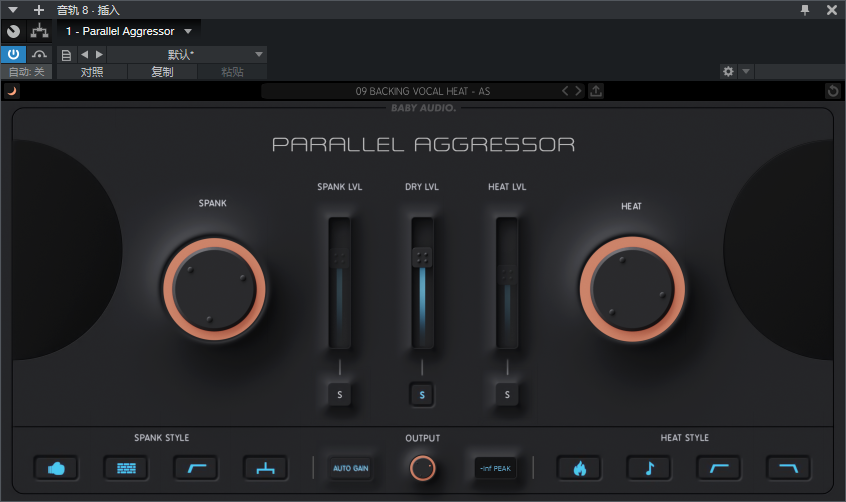Screen dimensions: 846x502
Task: Select the low-cut Heat style icon
Action: click(x=719, y=468)
